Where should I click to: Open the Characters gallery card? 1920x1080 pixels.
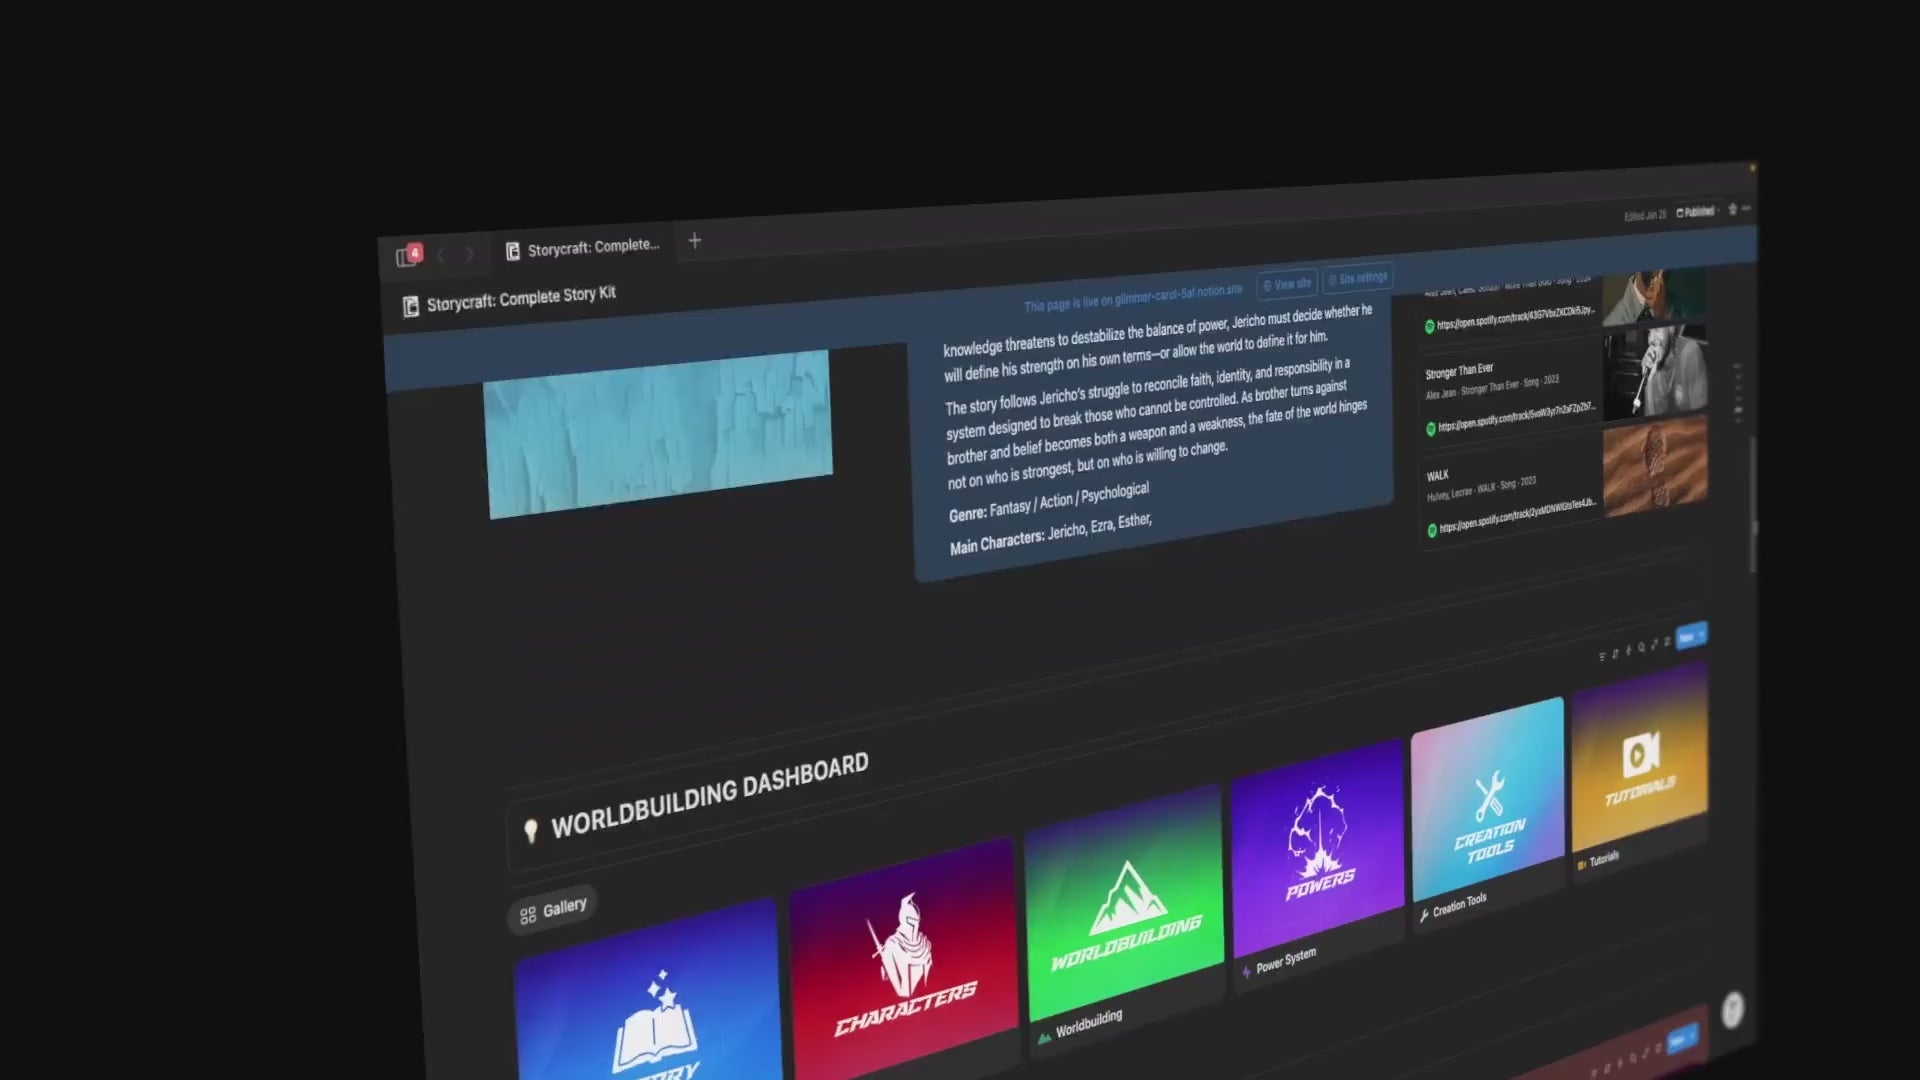click(x=903, y=960)
